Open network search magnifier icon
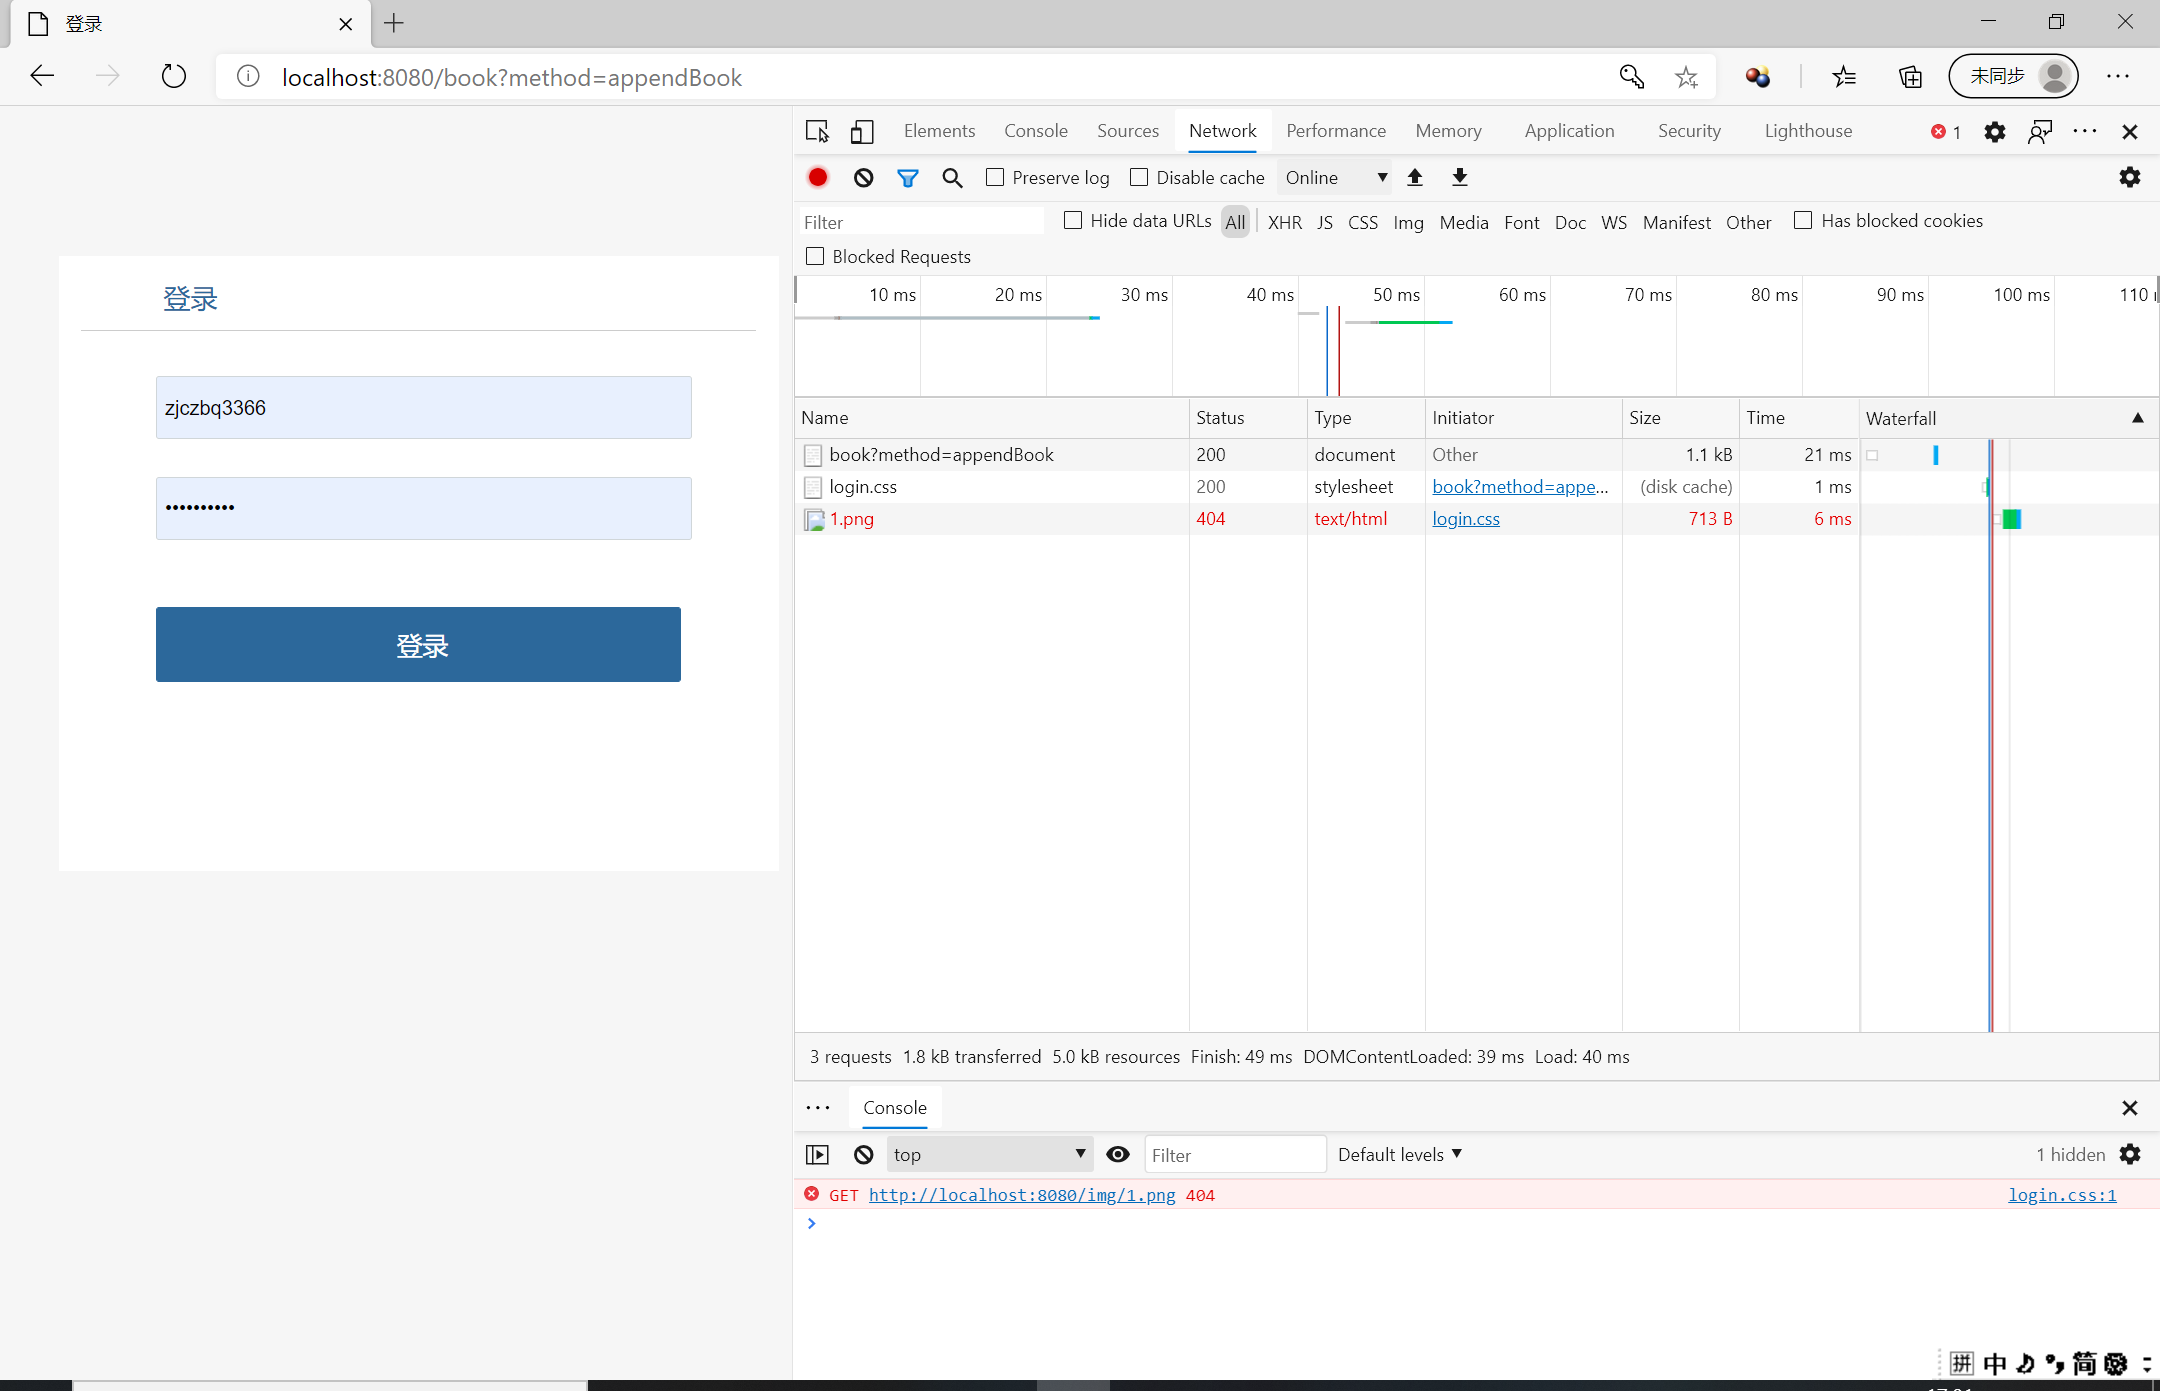This screenshot has width=2160, height=1391. [x=952, y=178]
